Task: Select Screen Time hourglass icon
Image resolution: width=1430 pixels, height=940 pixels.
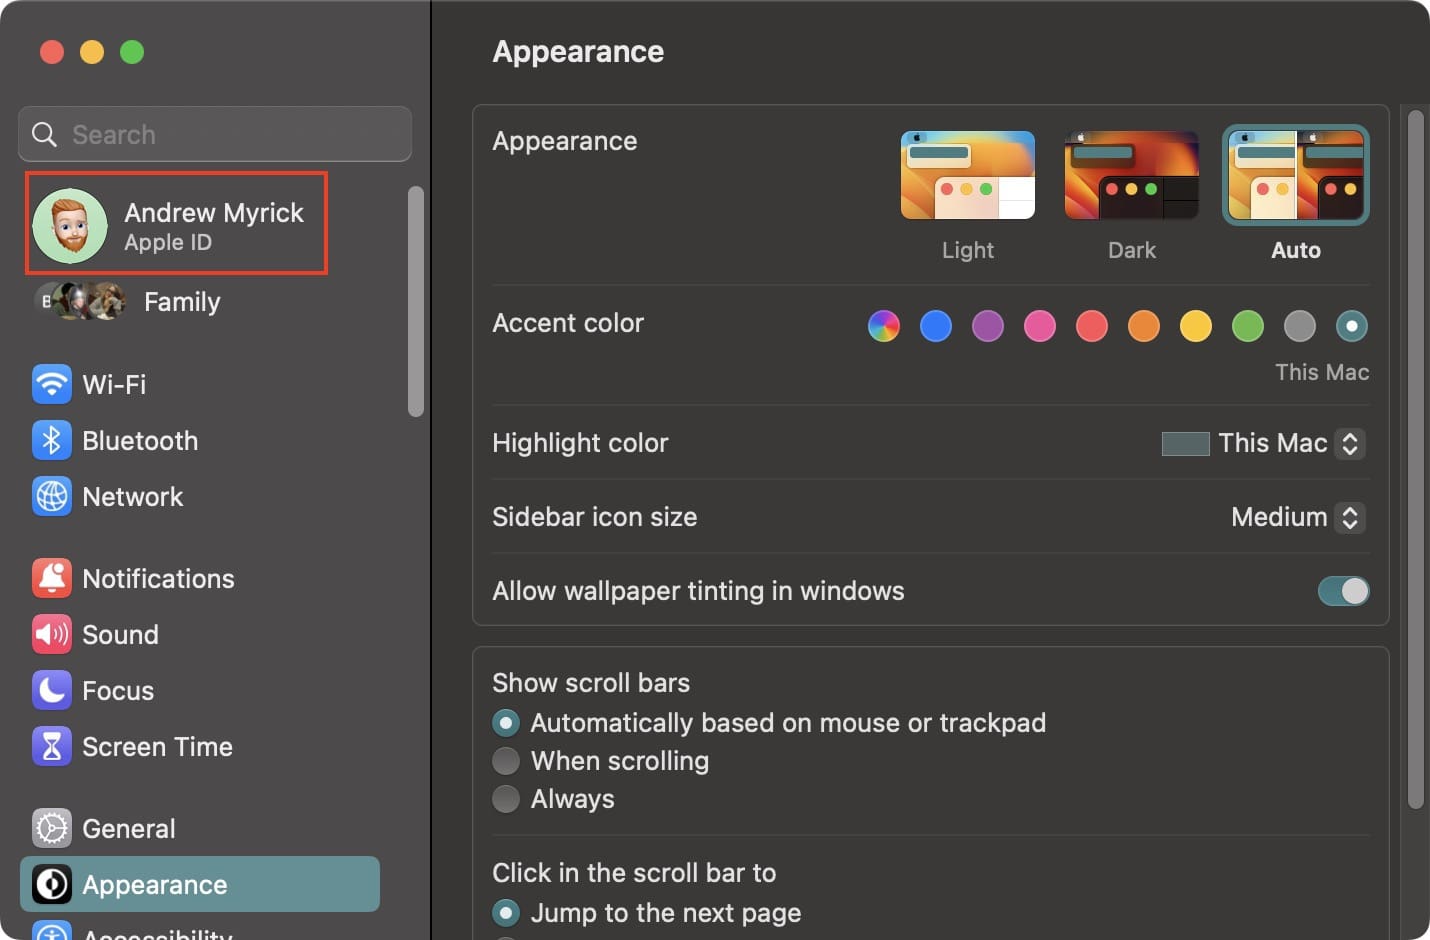Action: (x=52, y=746)
